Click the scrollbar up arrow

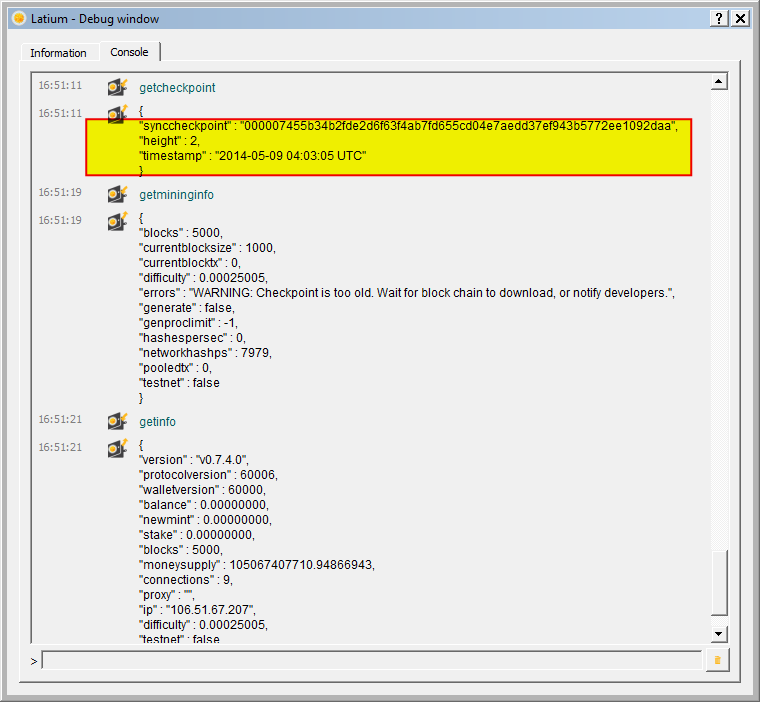click(719, 81)
